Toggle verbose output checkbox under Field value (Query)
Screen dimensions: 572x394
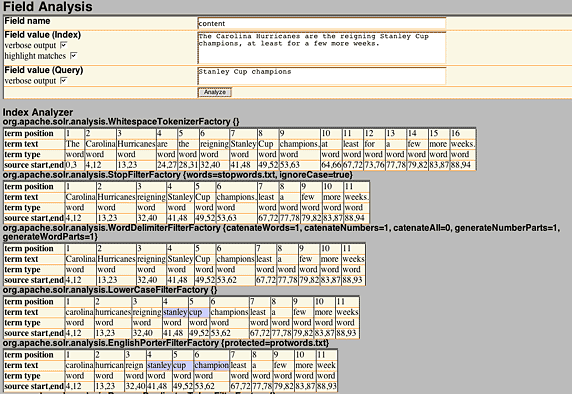(x=63, y=80)
